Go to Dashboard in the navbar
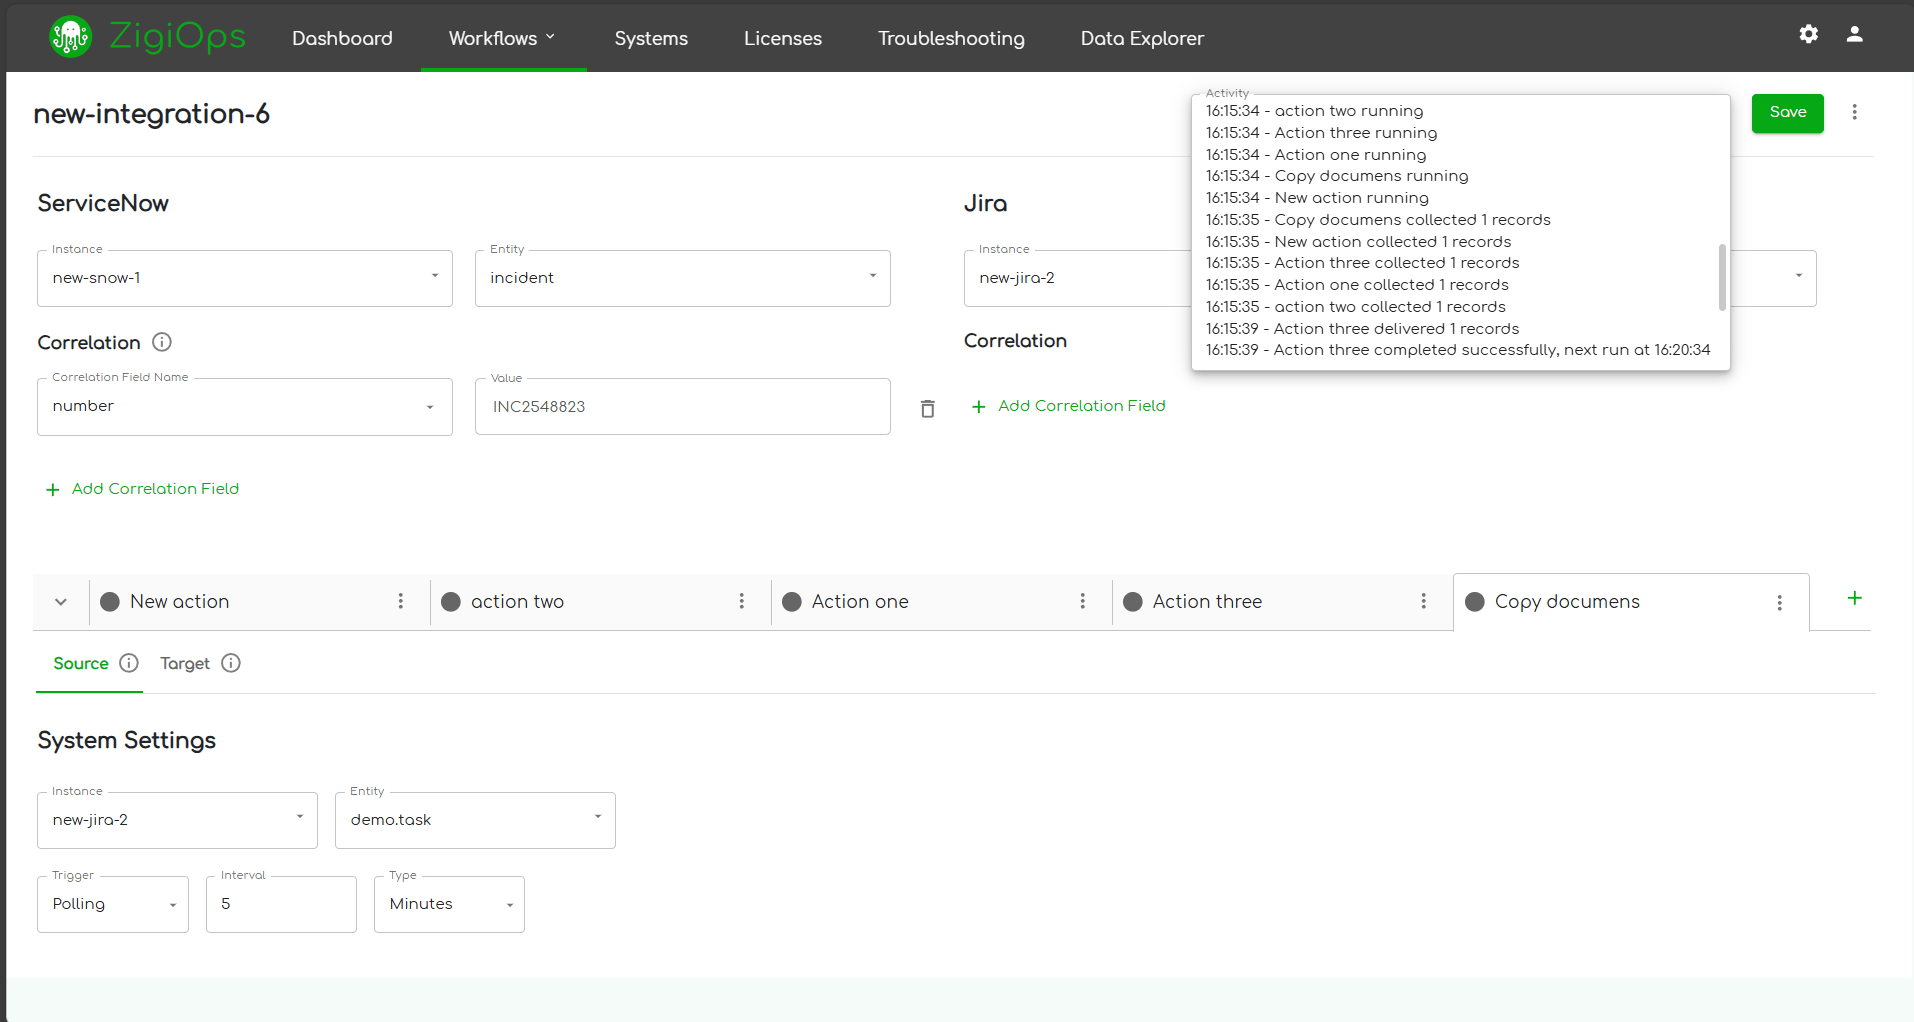The width and height of the screenshot is (1914, 1022). pyautogui.click(x=342, y=38)
